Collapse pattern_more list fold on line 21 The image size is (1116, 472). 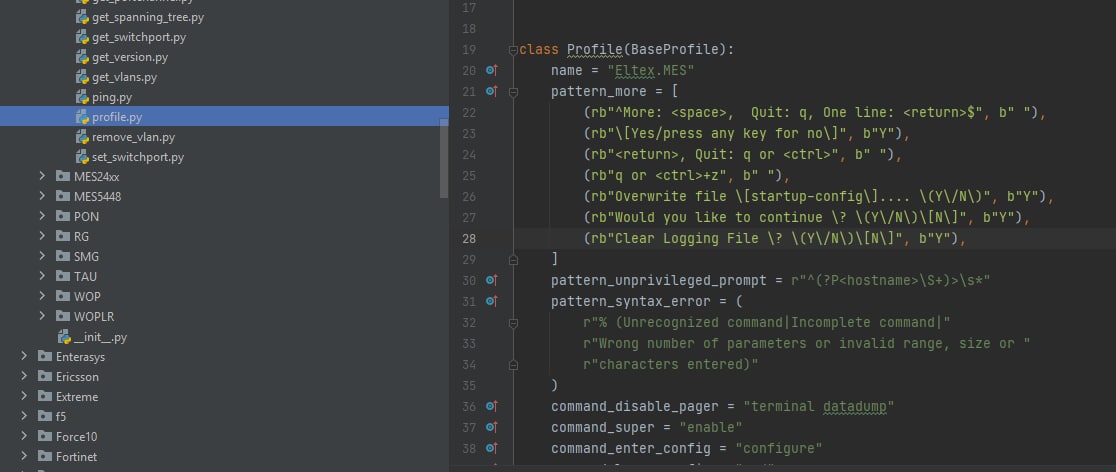coord(513,92)
